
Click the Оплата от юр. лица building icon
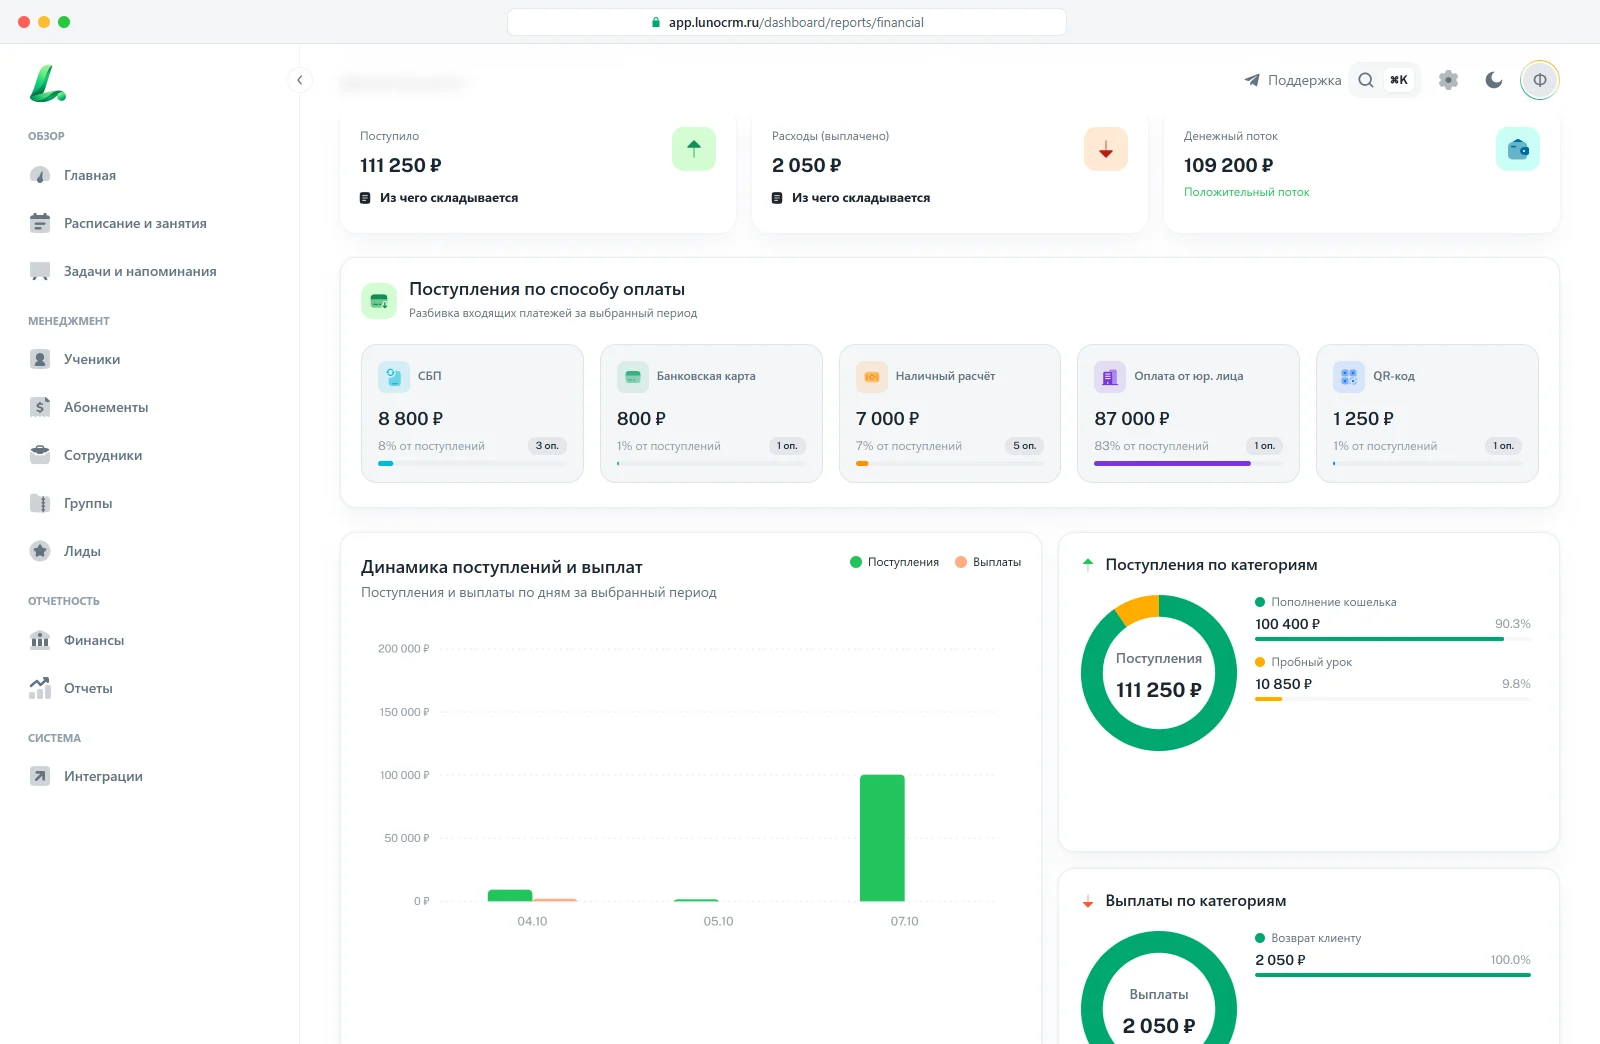pyautogui.click(x=1110, y=377)
